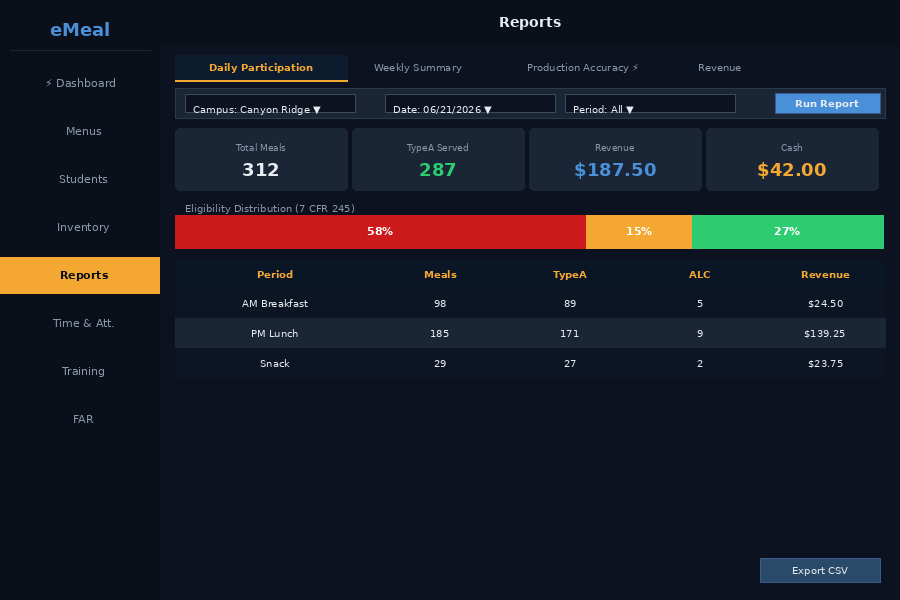Click the Reports page title

point(530,22)
